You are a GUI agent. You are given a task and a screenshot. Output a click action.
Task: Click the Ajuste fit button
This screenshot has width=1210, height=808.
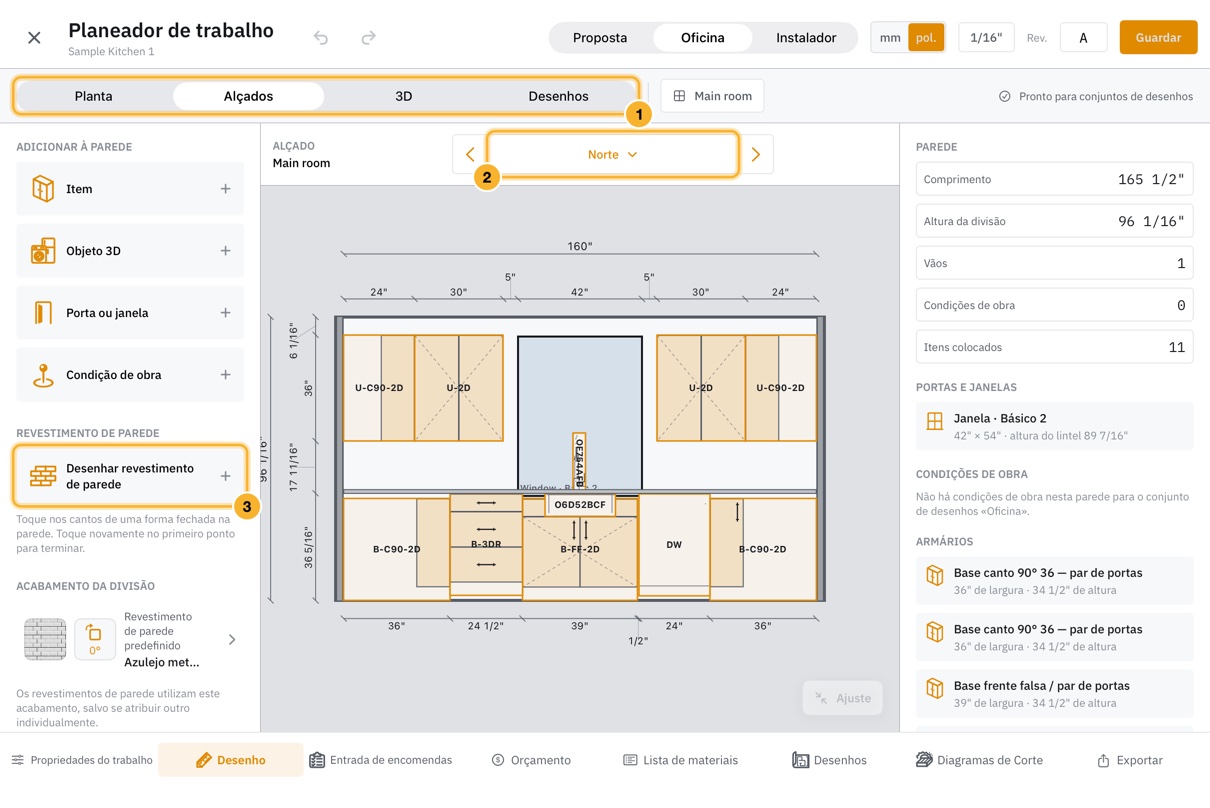pyautogui.click(x=843, y=698)
